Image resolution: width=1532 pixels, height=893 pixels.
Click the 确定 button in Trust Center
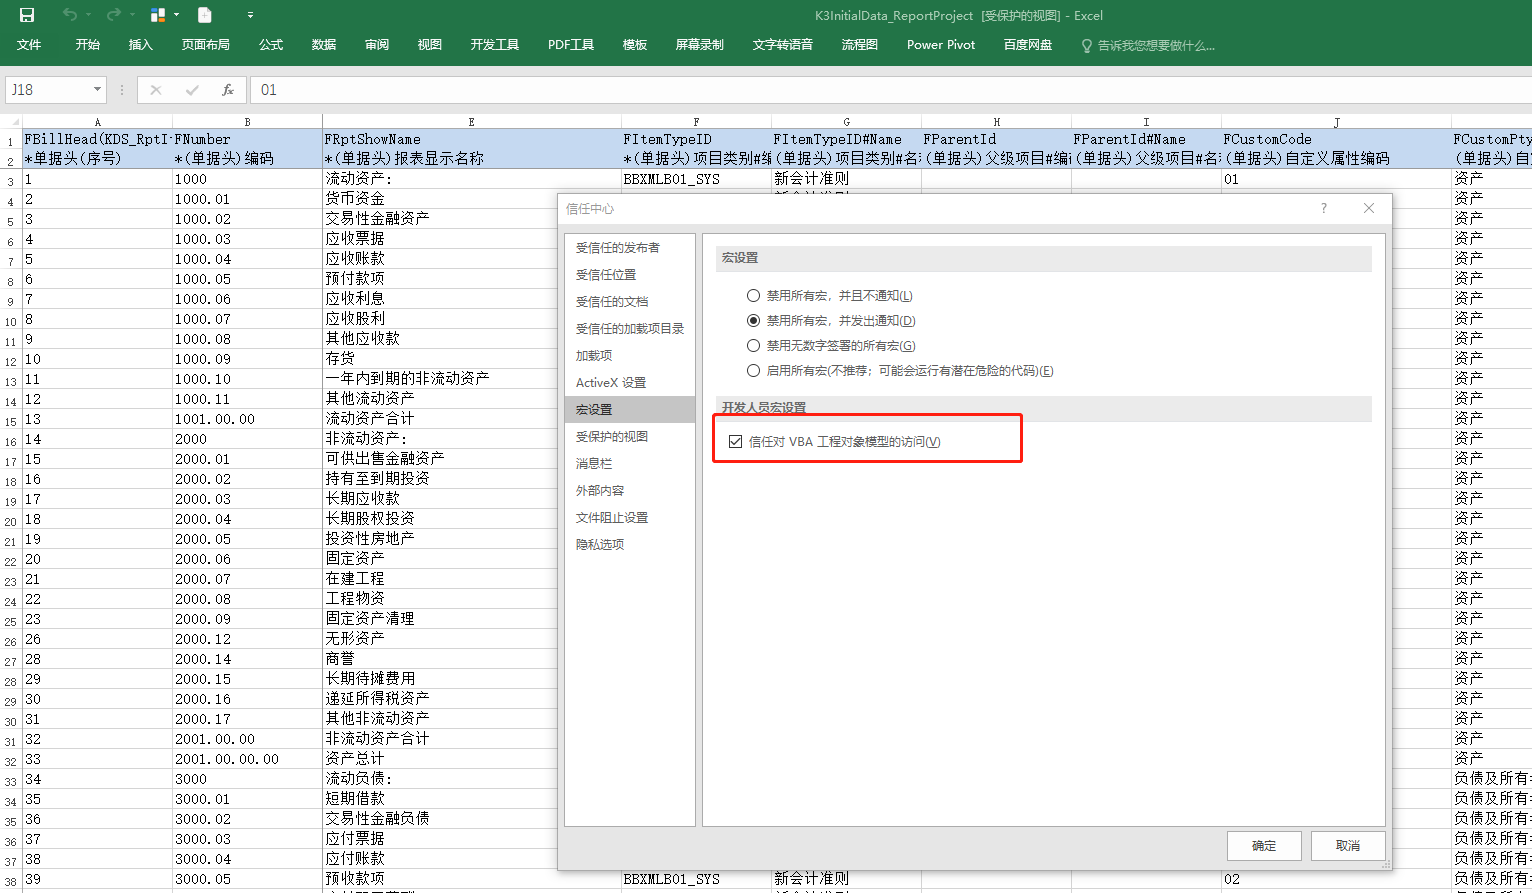click(x=1263, y=845)
